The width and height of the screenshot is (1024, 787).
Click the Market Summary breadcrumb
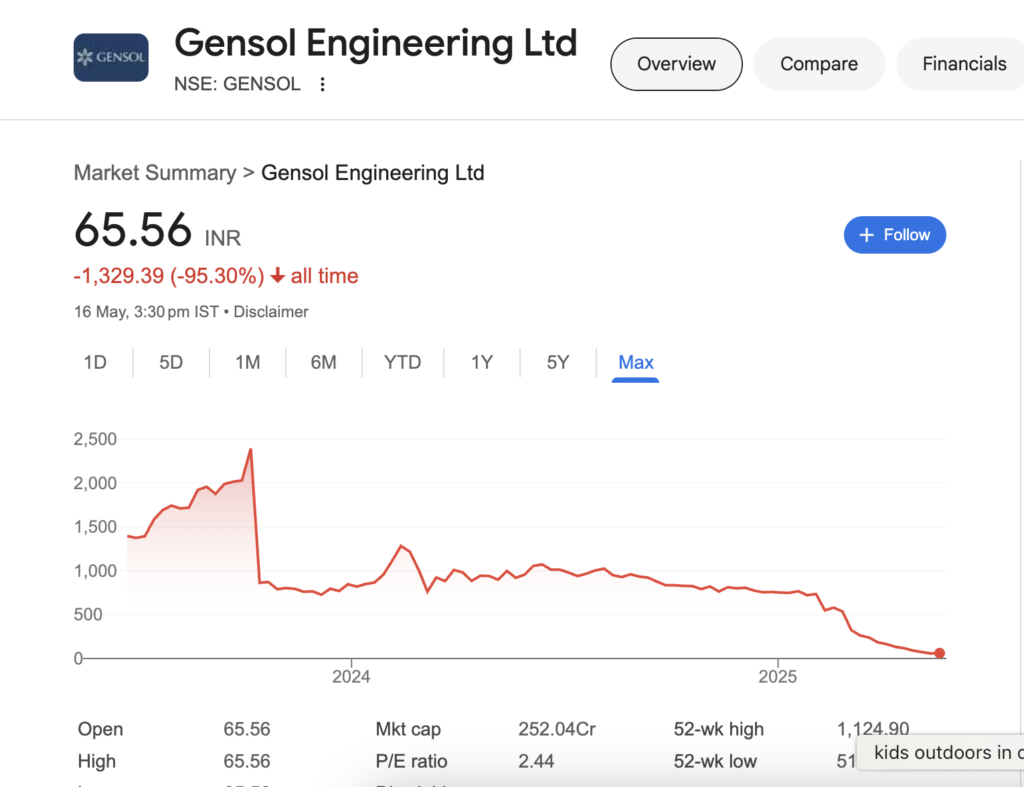155,172
